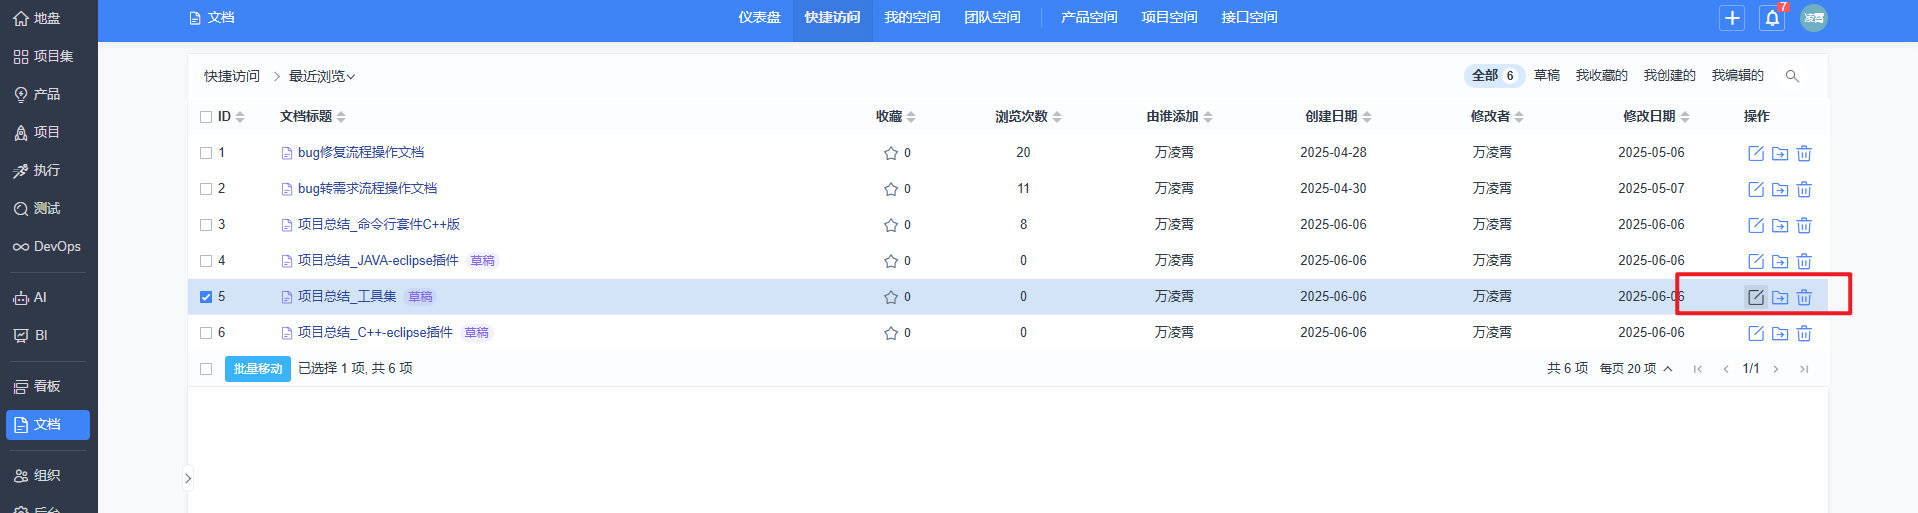The width and height of the screenshot is (1918, 513).
Task: Check the checkbox for row ID 3
Action: 206,225
